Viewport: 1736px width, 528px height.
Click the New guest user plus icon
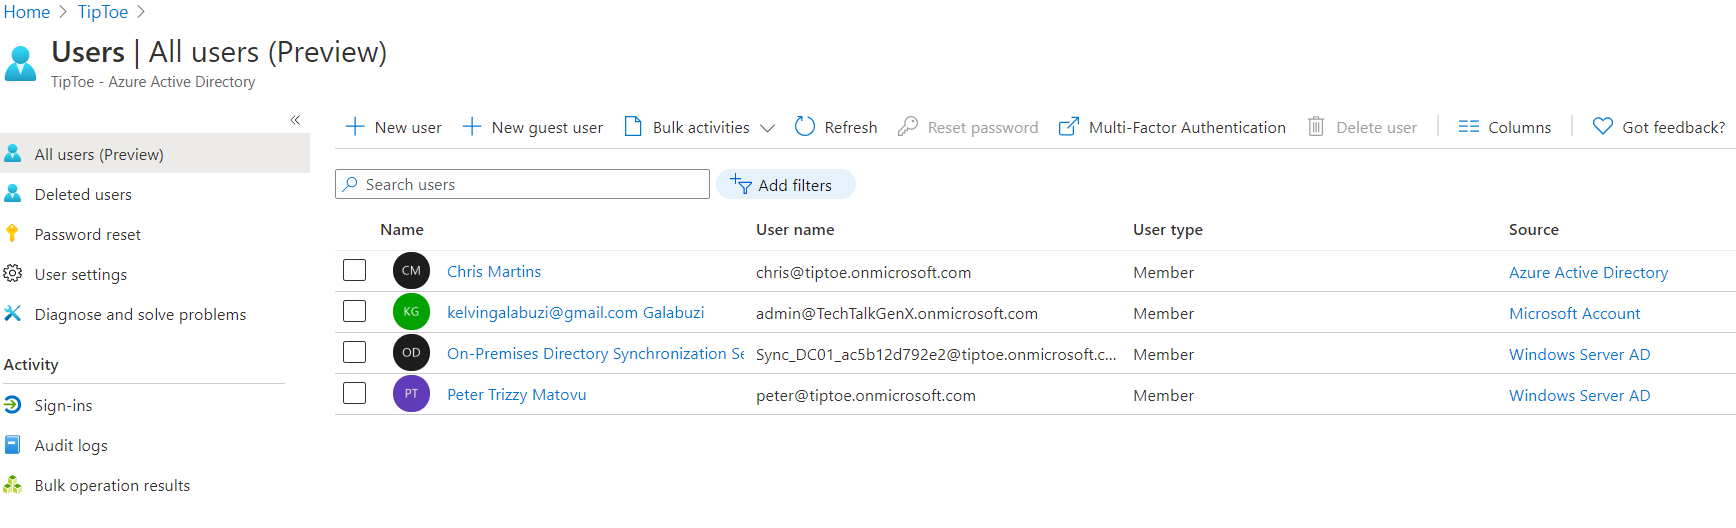coord(472,126)
